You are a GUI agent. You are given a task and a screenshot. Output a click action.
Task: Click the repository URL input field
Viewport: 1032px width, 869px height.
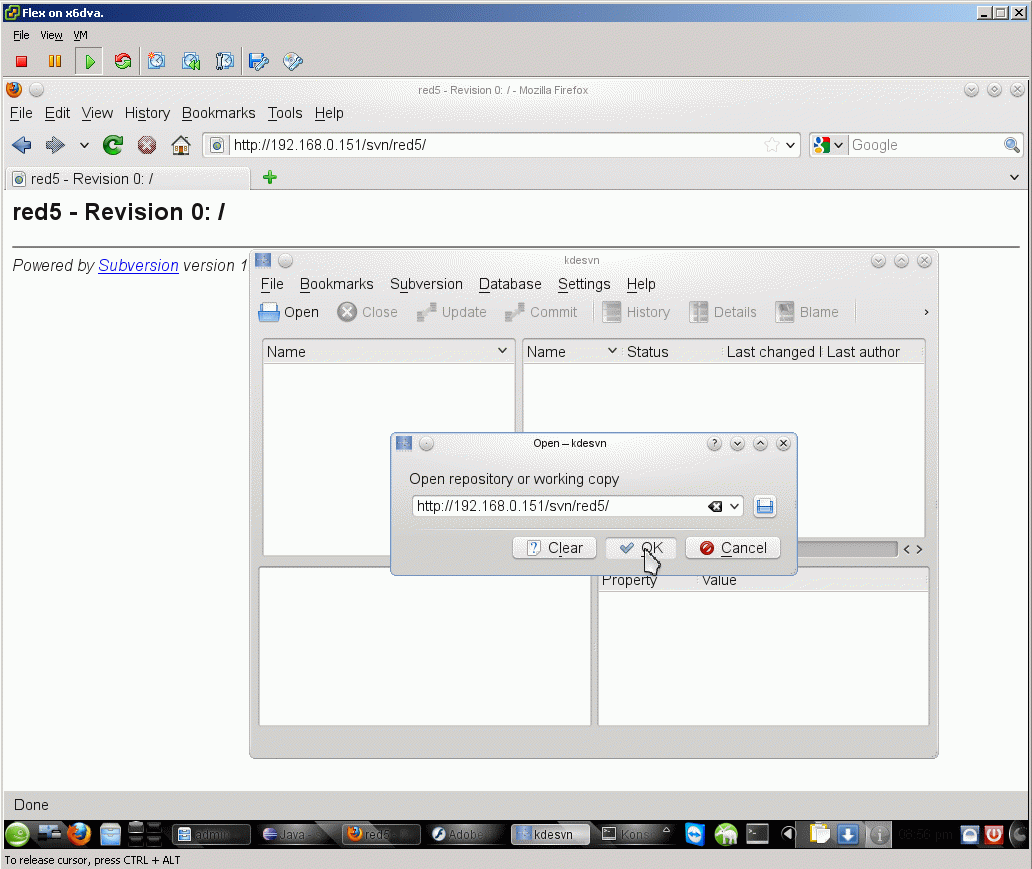tap(559, 506)
